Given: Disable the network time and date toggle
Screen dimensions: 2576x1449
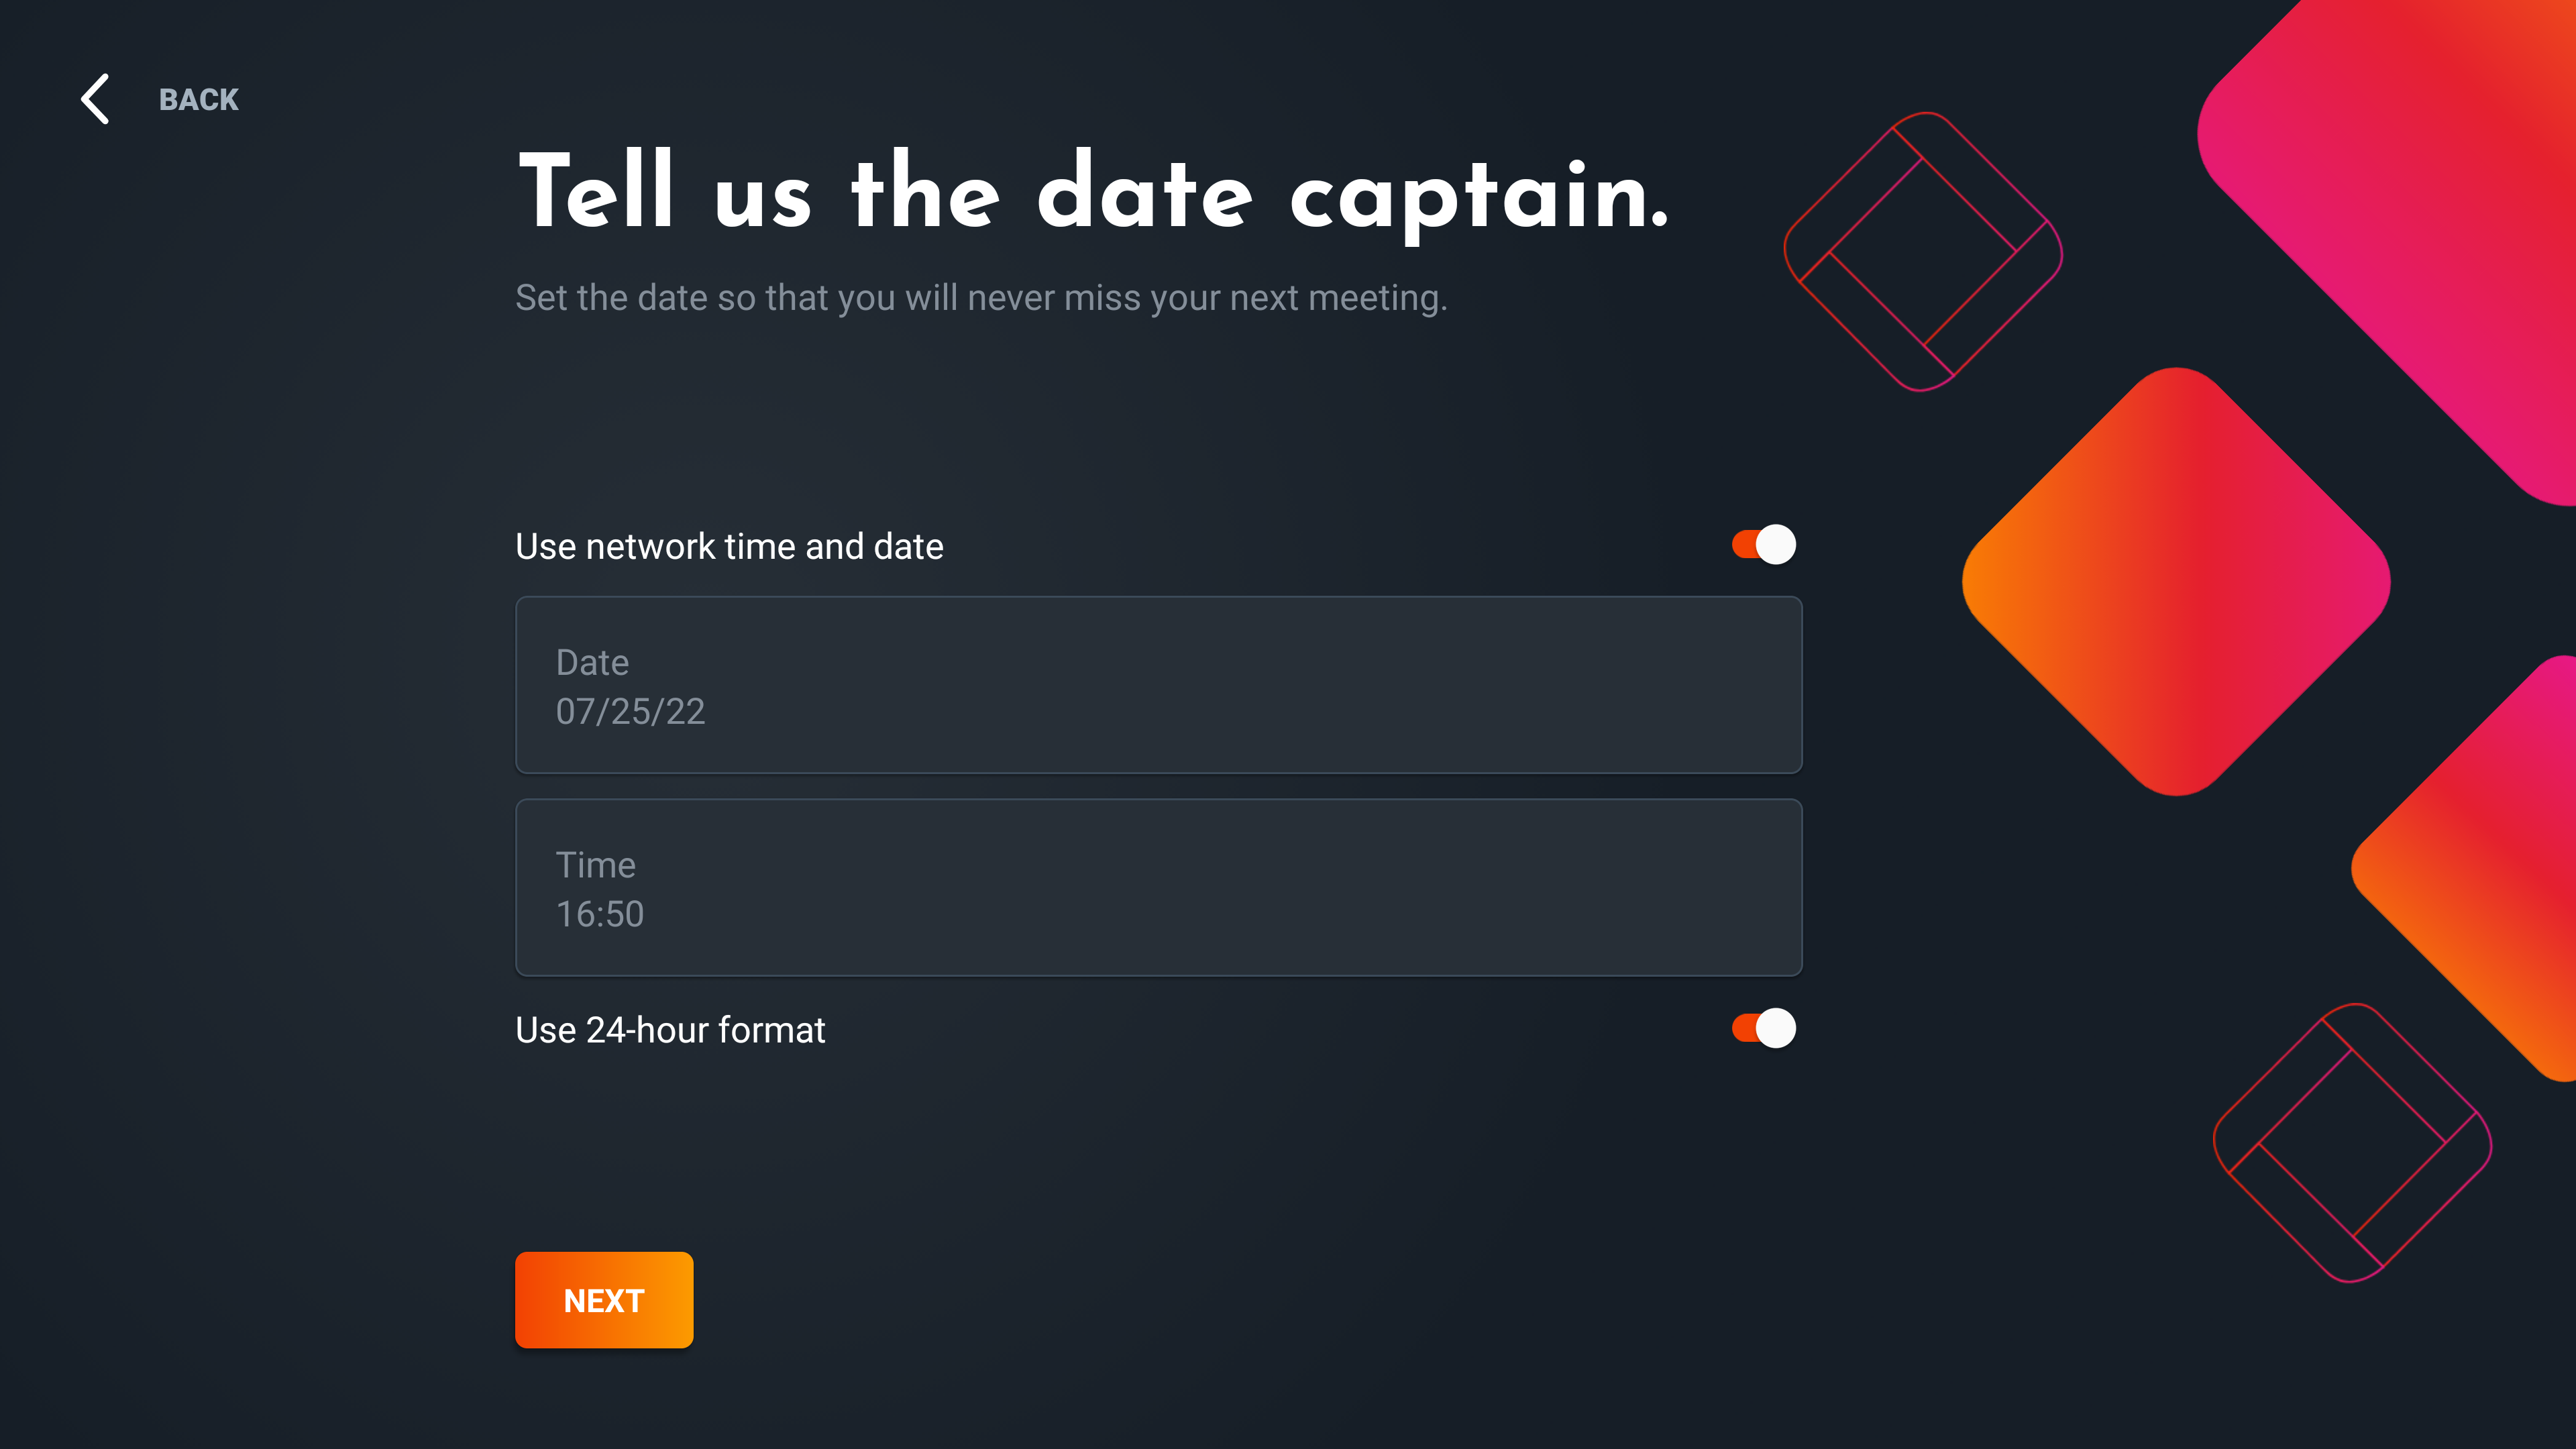Looking at the screenshot, I should coord(1764,545).
